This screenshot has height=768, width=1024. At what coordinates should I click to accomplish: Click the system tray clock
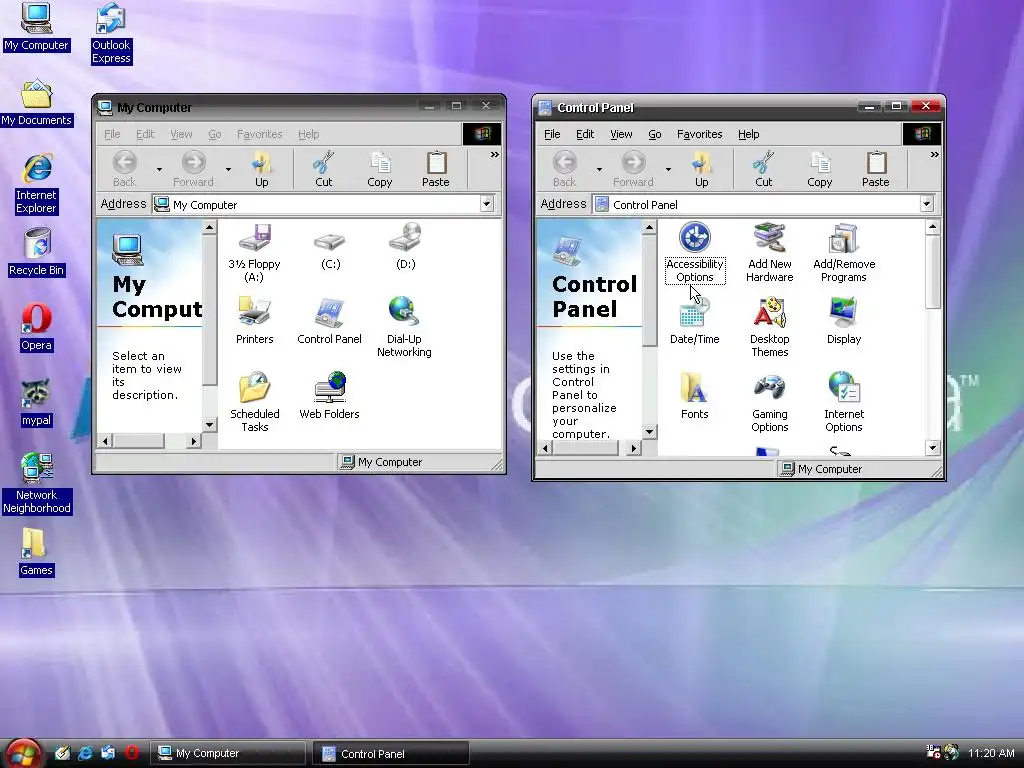click(991, 753)
